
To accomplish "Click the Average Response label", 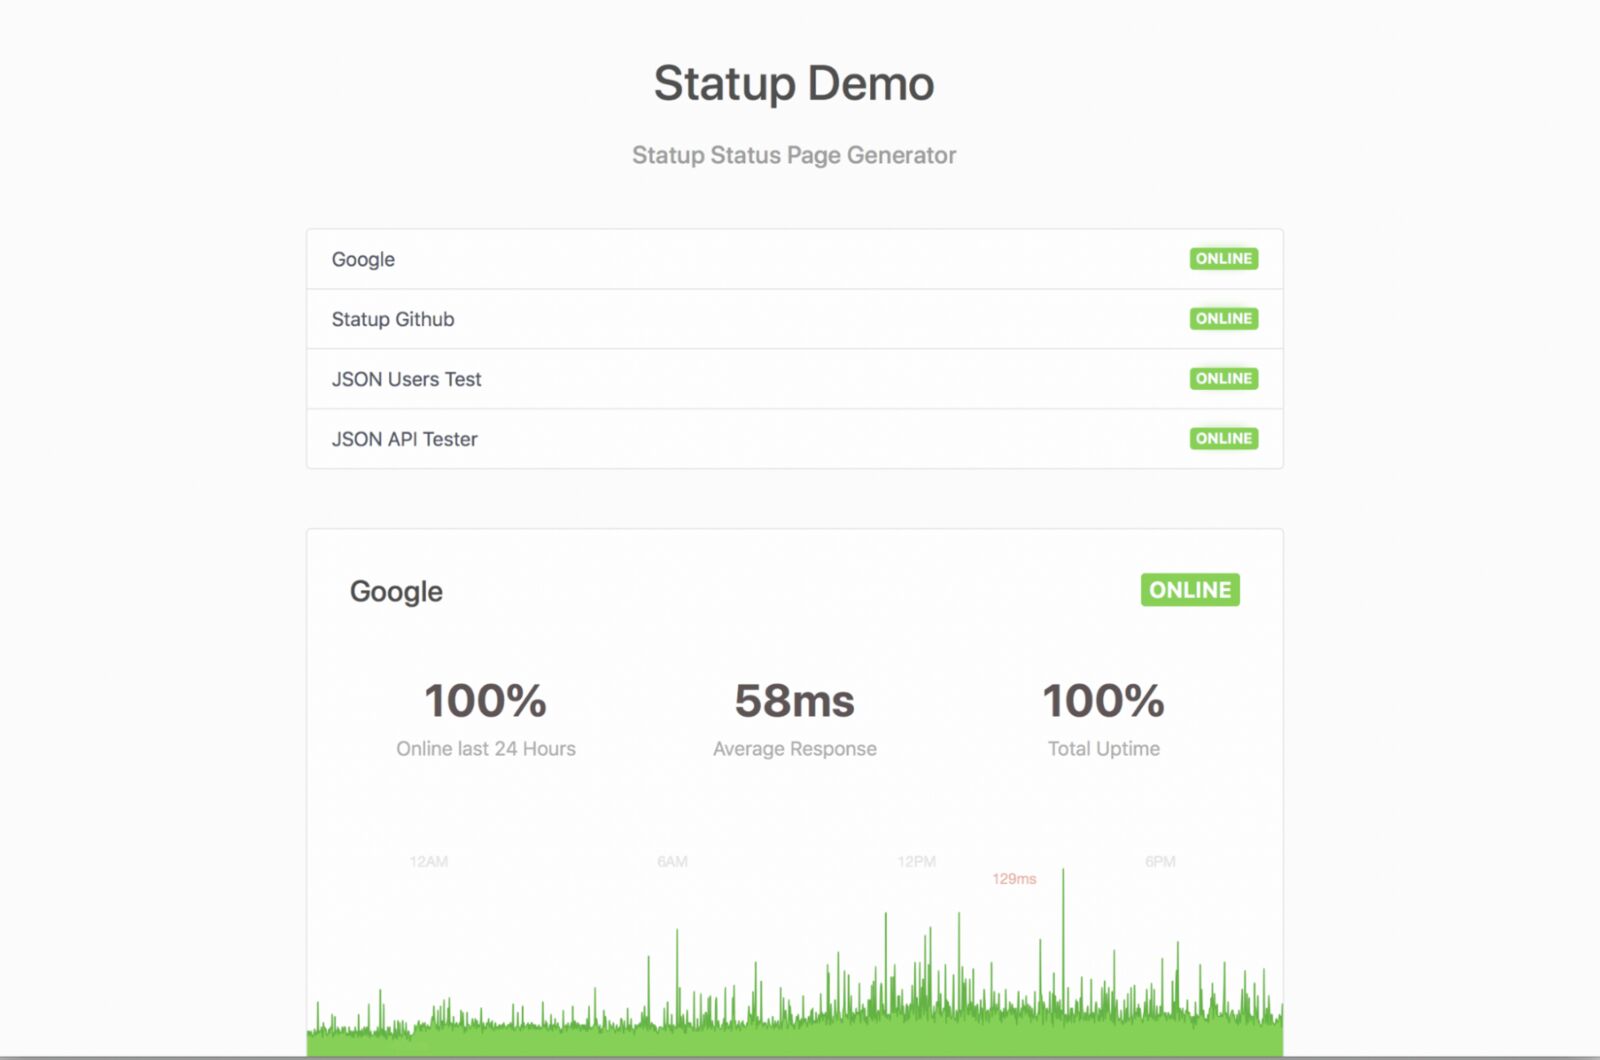I will click(794, 749).
